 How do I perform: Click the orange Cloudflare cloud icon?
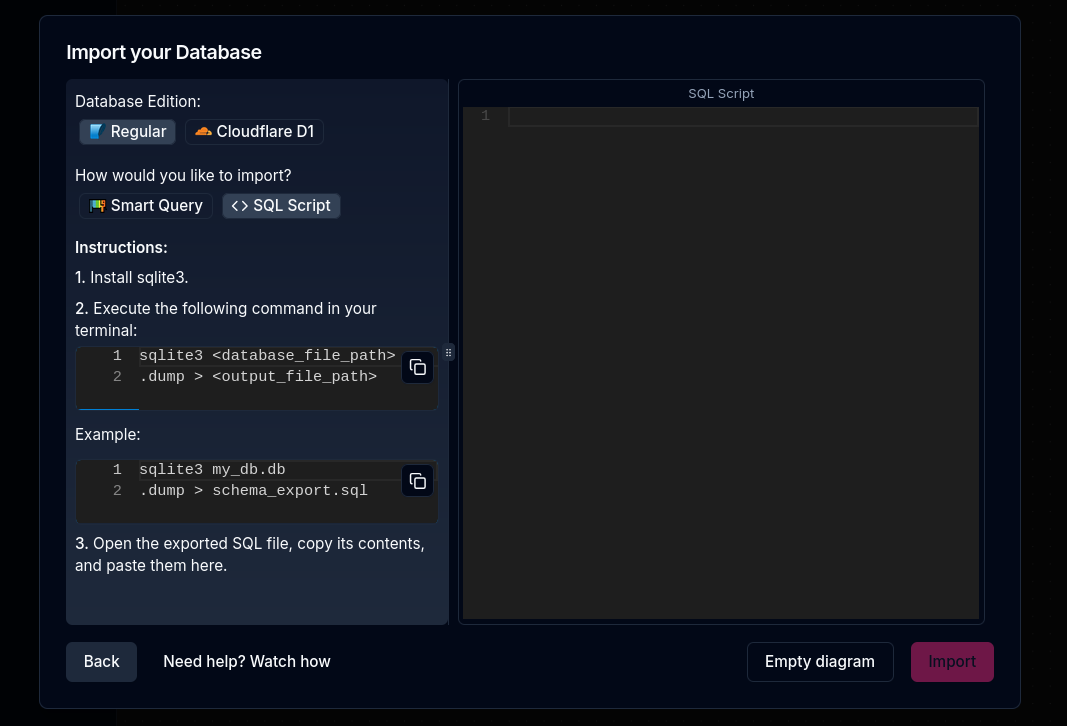(x=203, y=132)
